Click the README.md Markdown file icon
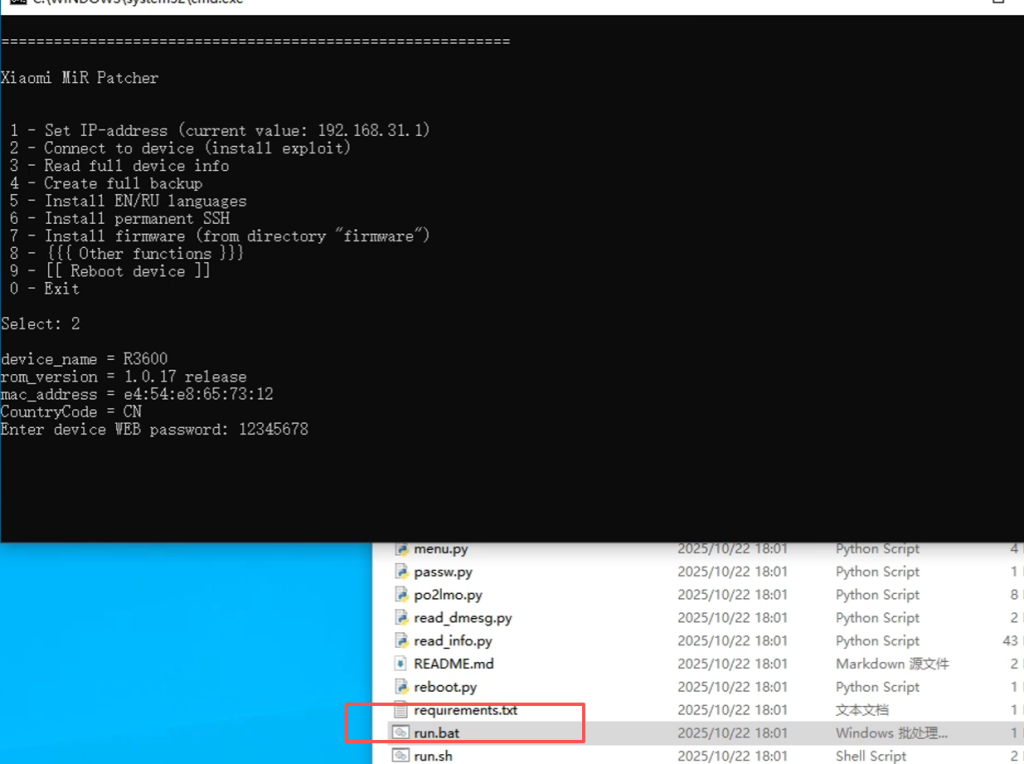Viewport: 1024px width, 764px height. 402,664
